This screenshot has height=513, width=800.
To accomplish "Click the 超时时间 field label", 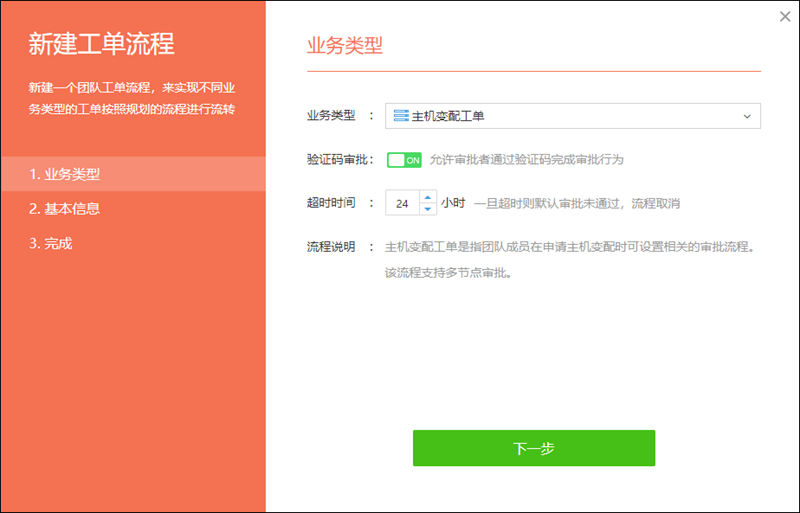I will (331, 203).
